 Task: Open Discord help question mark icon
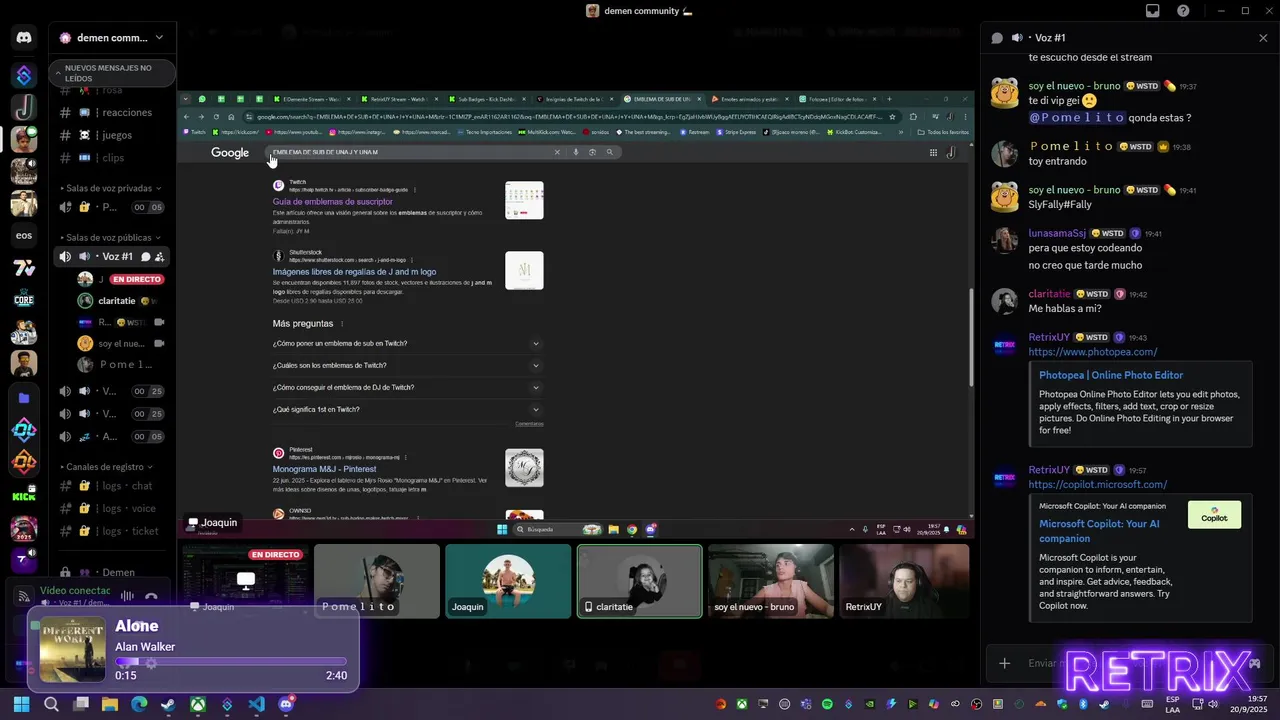click(x=1183, y=11)
